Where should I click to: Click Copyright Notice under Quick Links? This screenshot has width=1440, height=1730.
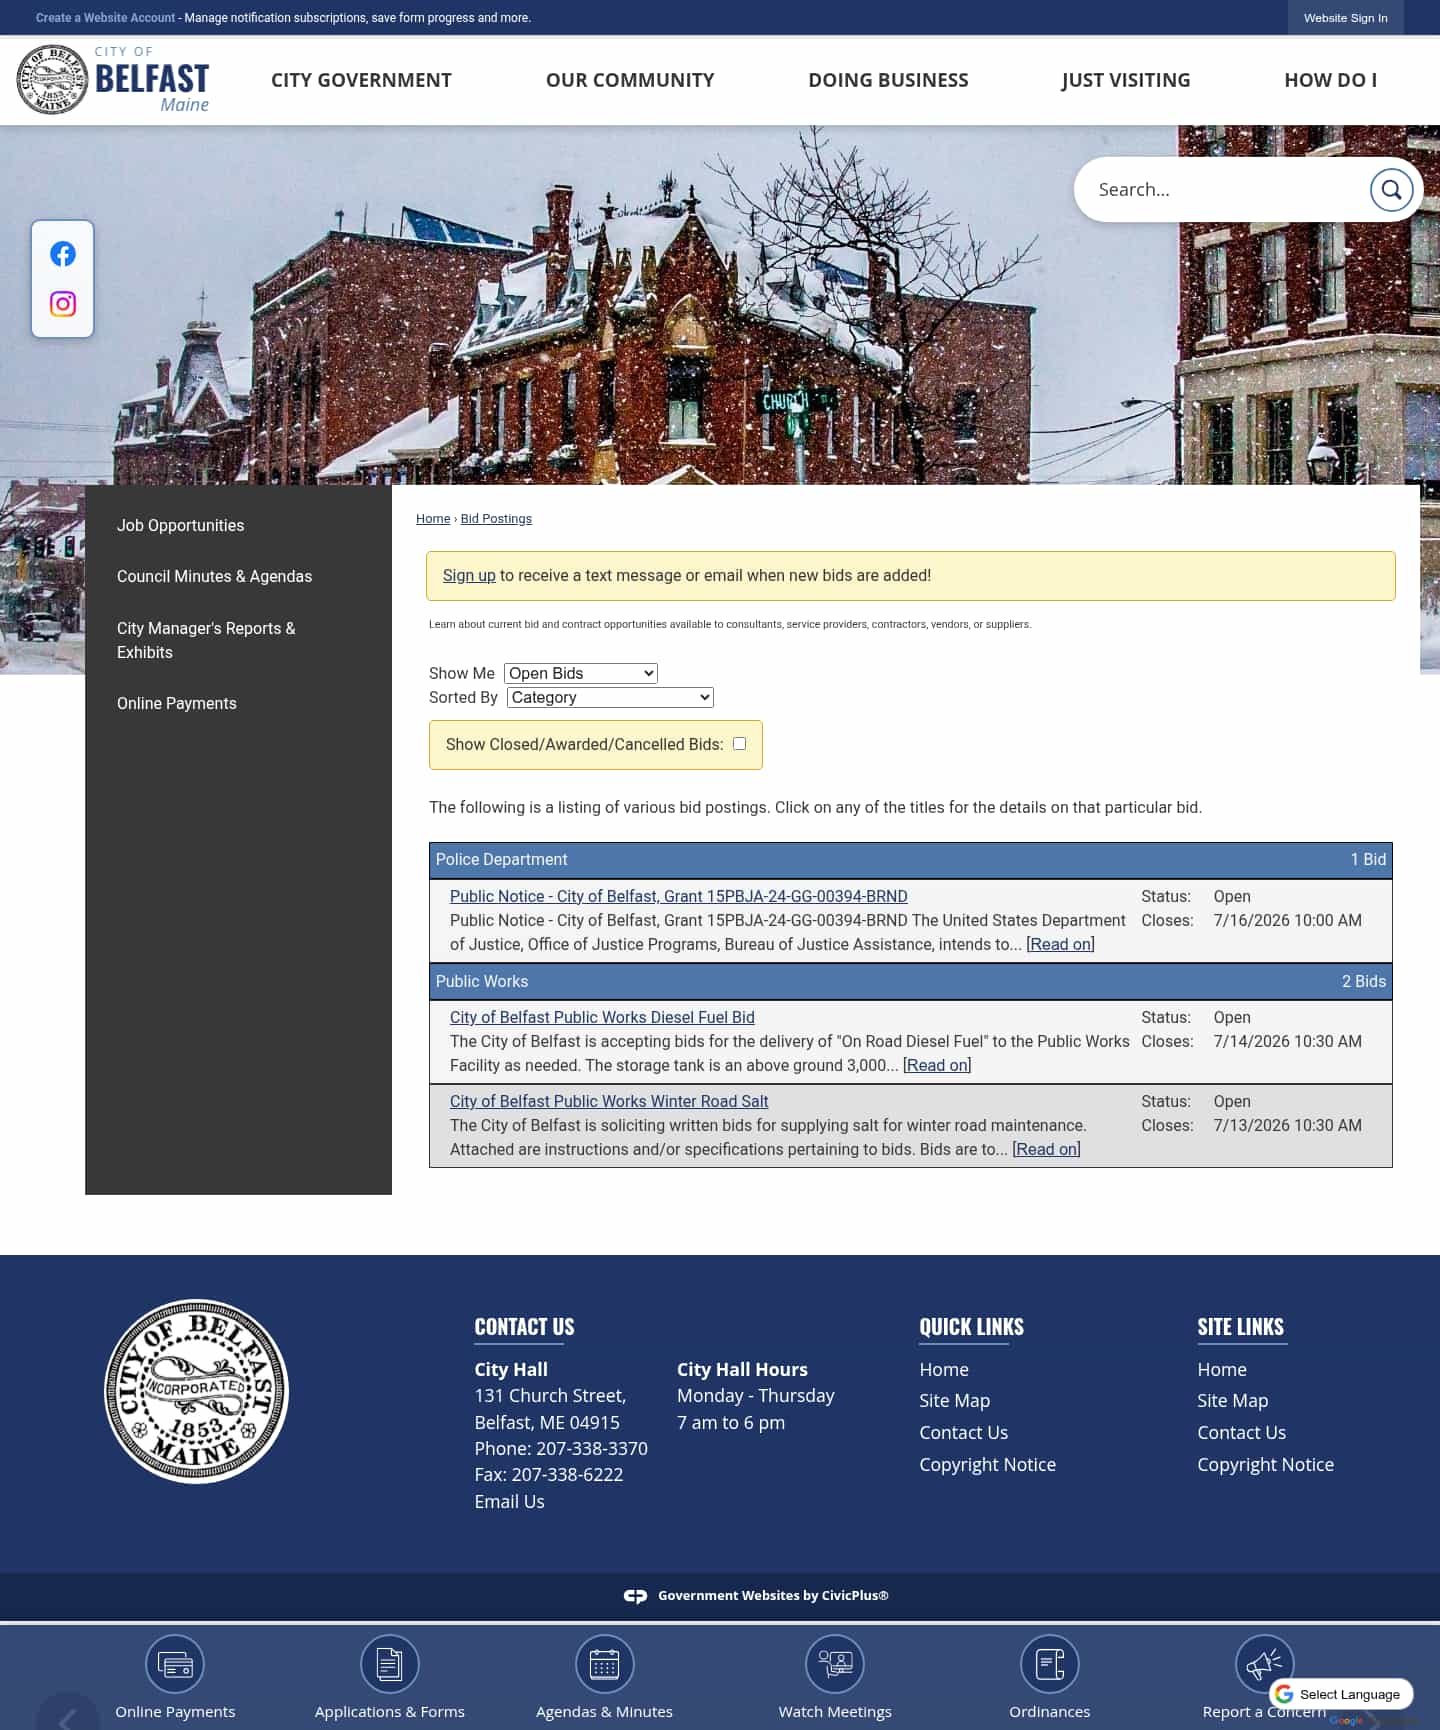pos(987,1464)
